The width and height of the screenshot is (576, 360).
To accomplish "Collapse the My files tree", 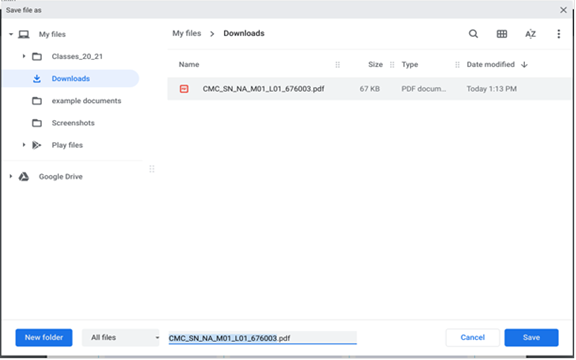I will [x=11, y=35].
